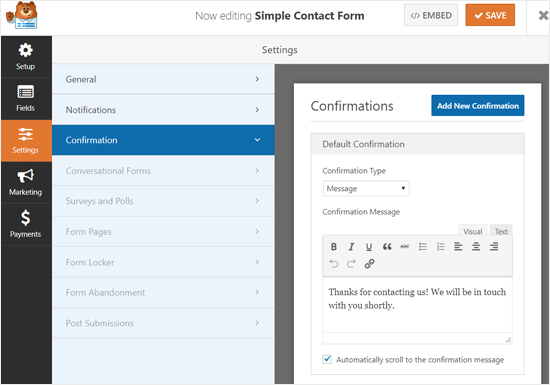The width and height of the screenshot is (550, 385).
Task: Open the Payments dollar panel
Action: click(x=26, y=224)
